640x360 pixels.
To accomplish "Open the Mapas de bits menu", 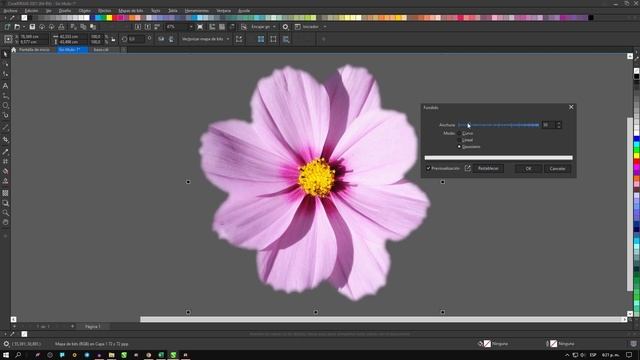I will click(x=131, y=11).
